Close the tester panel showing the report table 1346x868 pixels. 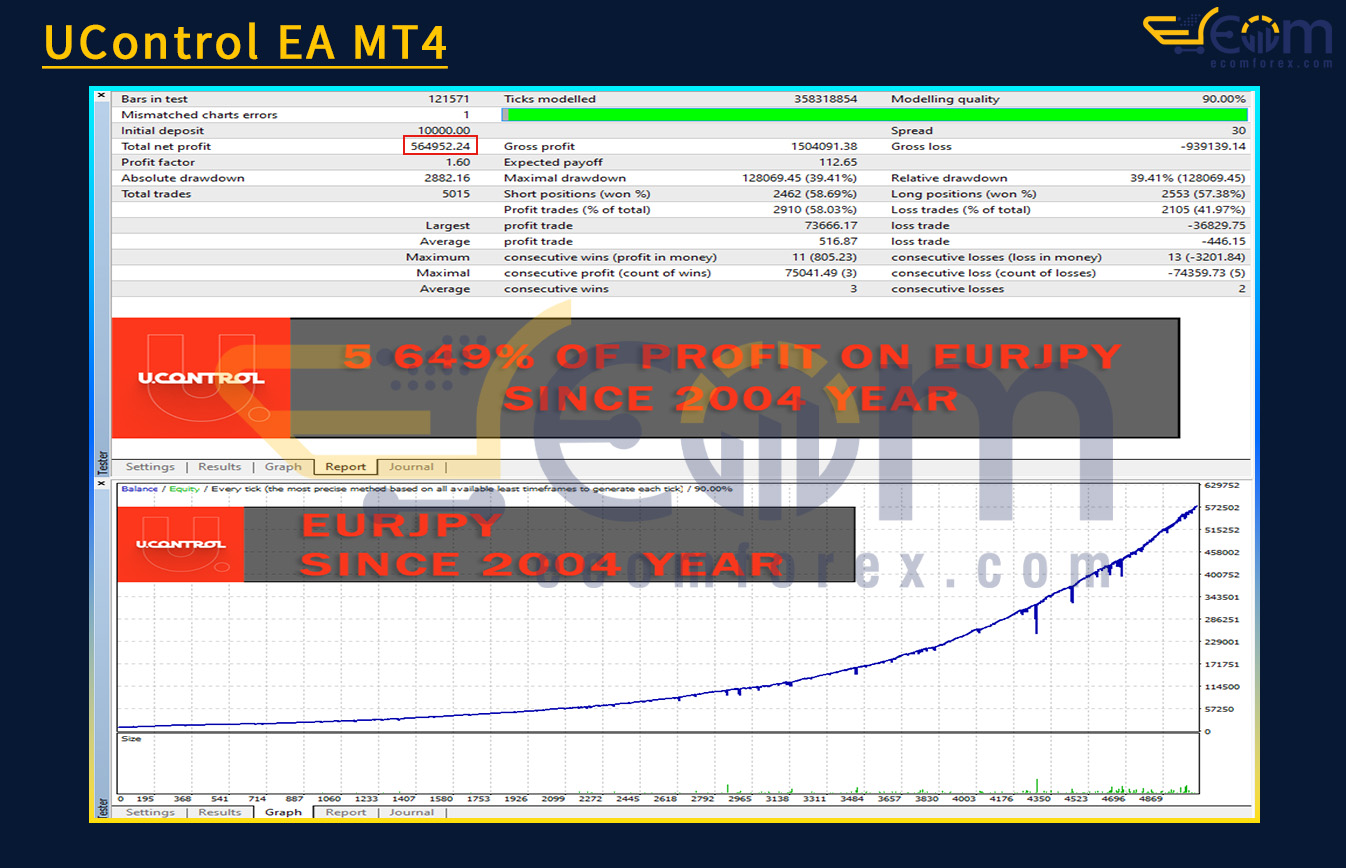[101, 96]
